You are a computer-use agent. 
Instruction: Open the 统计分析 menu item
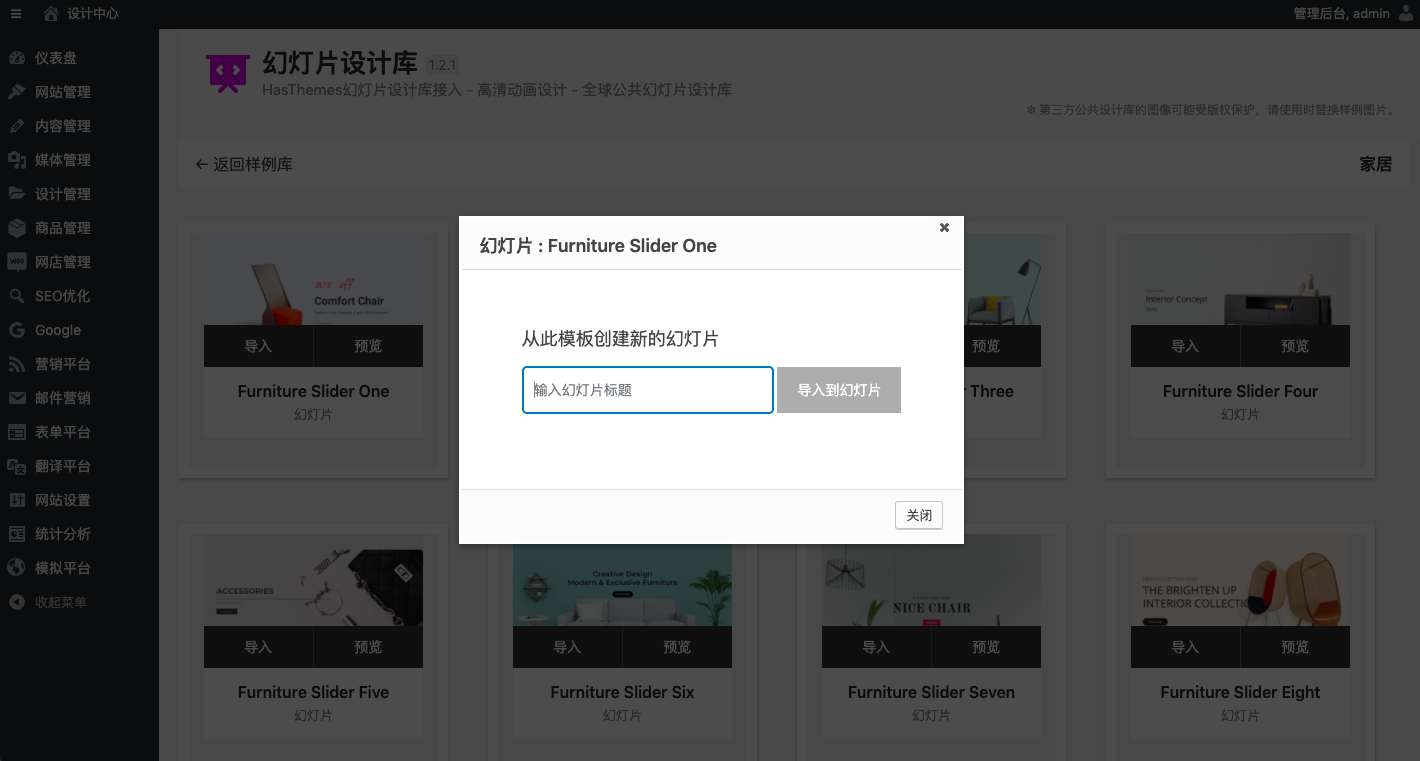click(x=62, y=534)
